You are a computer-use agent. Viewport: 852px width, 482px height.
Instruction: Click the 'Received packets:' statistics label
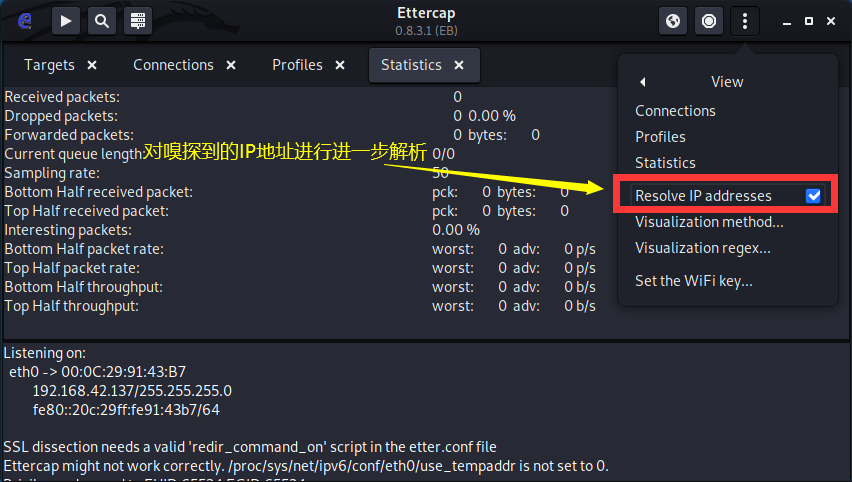62,97
